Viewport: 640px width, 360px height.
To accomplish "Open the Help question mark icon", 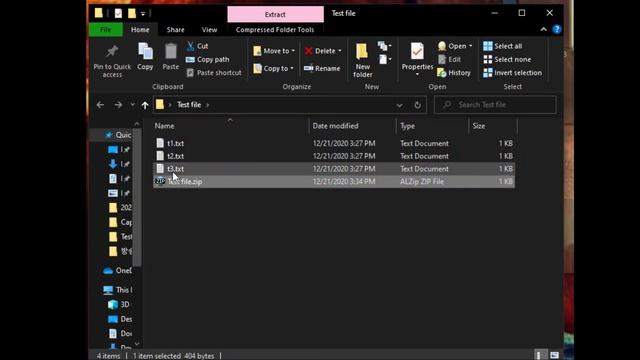I will 557,29.
